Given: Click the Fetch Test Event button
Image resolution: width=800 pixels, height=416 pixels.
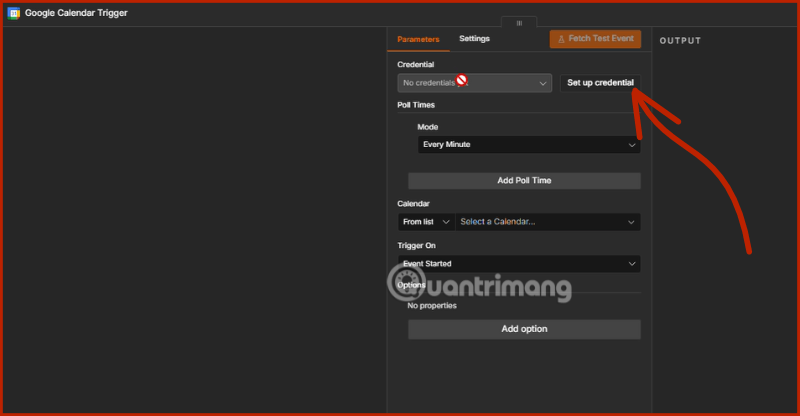Looking at the screenshot, I should [x=595, y=39].
